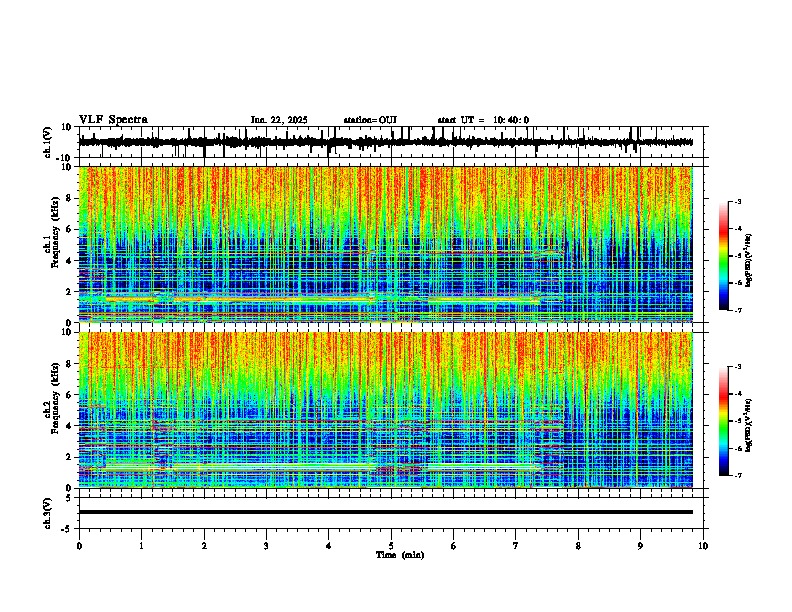Viewport: 792px width, 612px height.
Task: Select the "ch.3(V)" axis label
Action: click(x=48, y=513)
